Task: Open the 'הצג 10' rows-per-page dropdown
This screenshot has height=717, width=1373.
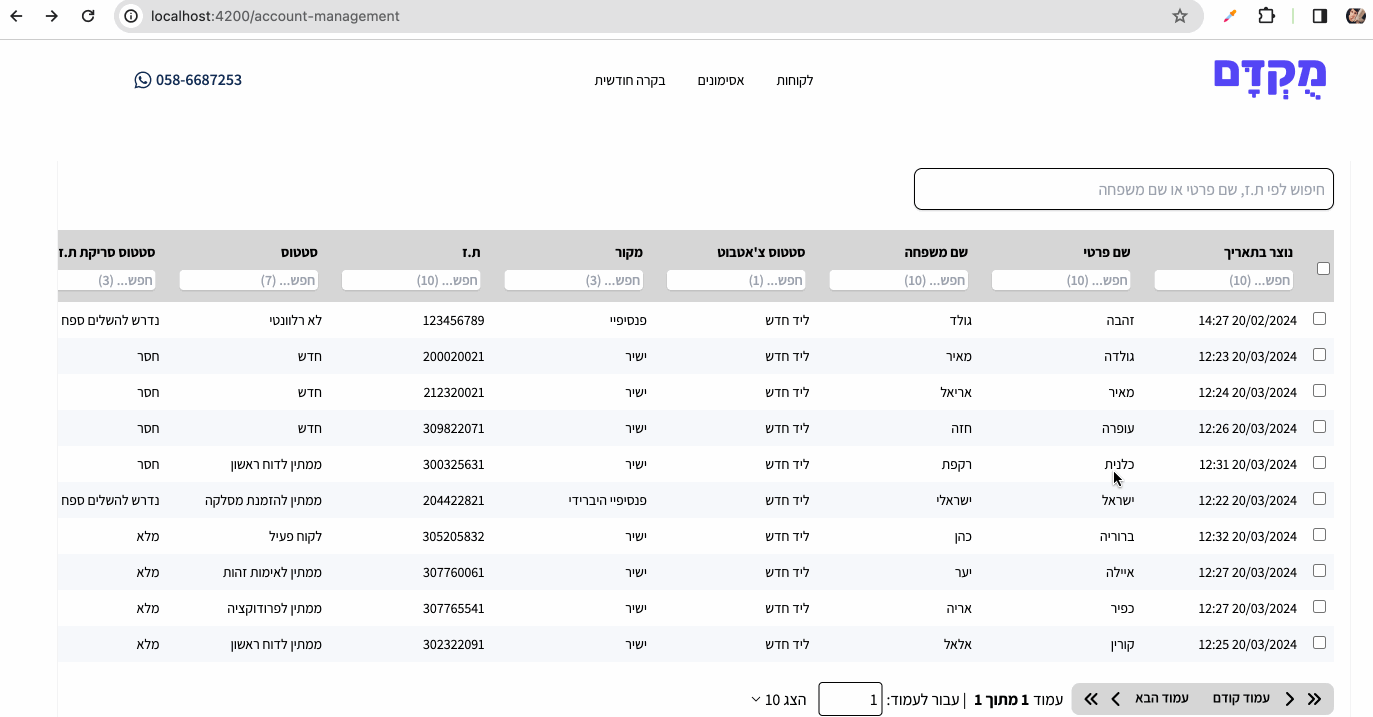Action: [x=779, y=699]
